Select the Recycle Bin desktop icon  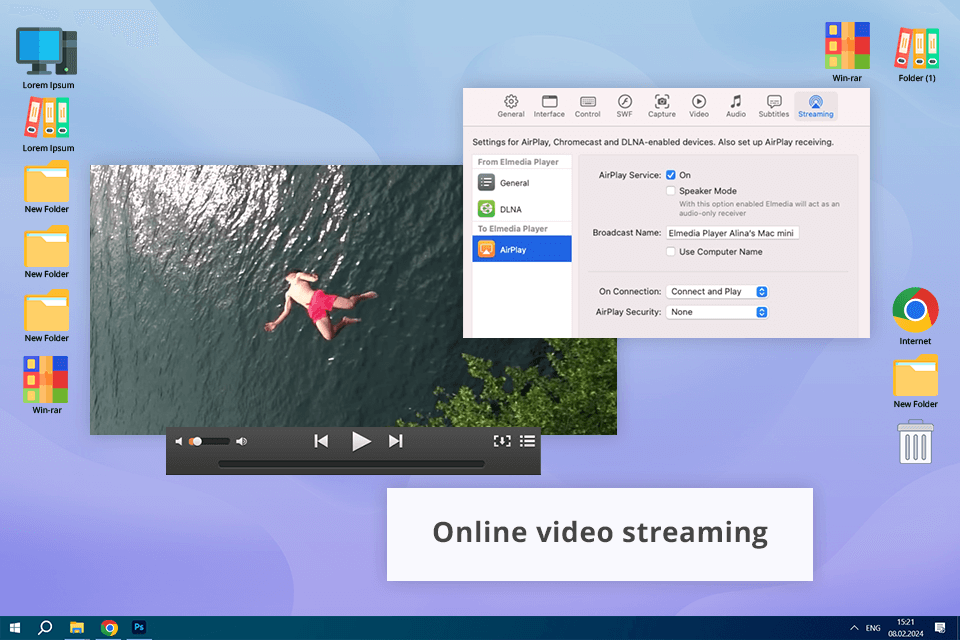click(915, 442)
